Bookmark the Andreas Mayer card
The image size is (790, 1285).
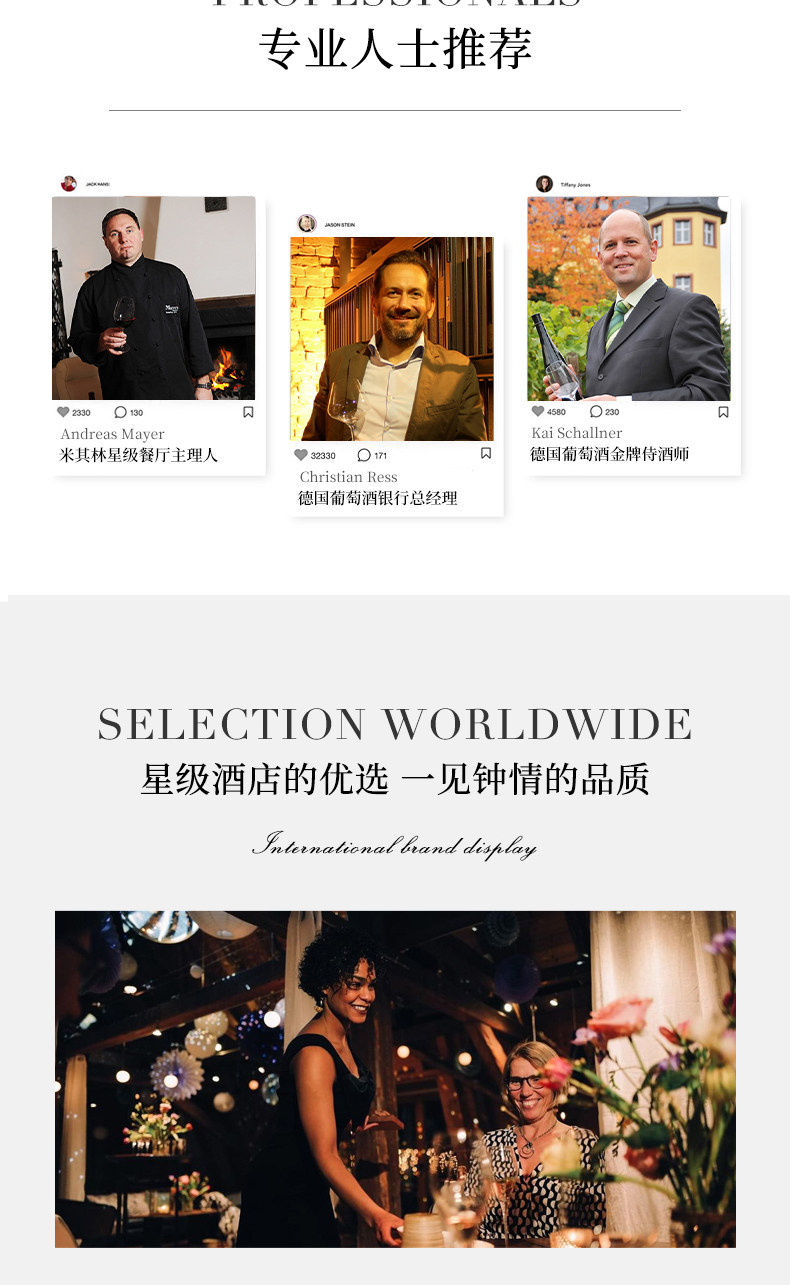coord(248,412)
